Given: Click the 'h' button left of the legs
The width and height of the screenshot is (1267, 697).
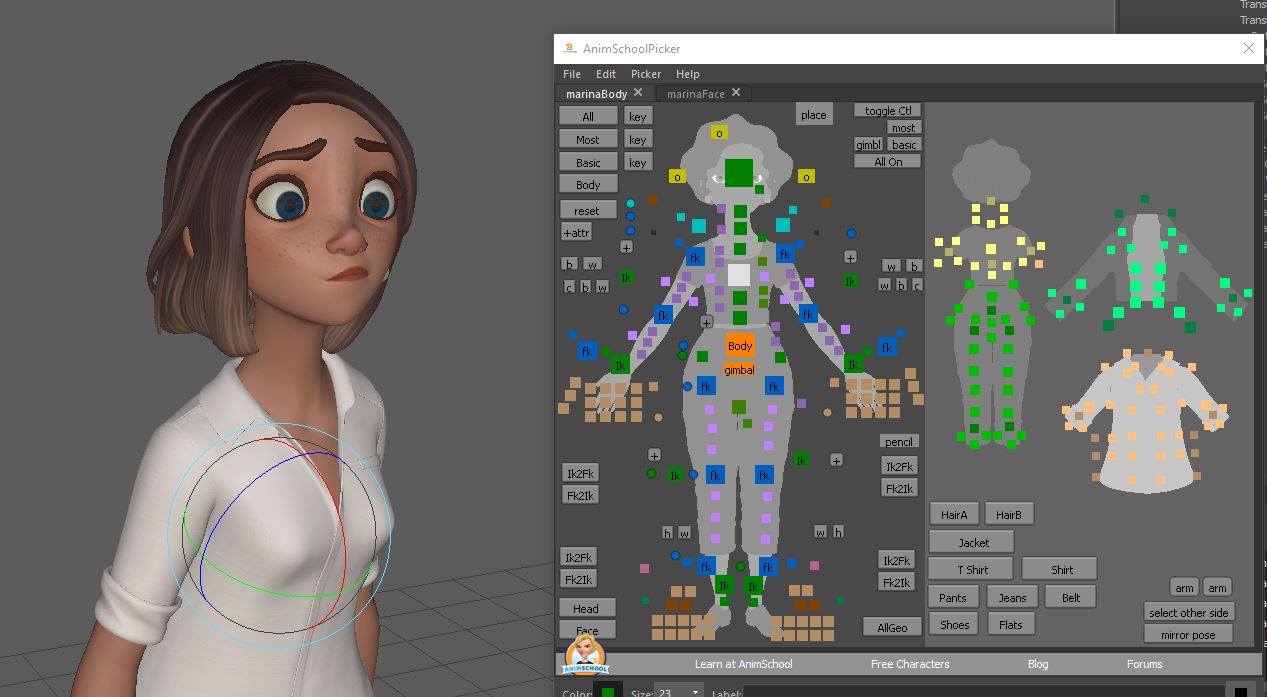Looking at the screenshot, I should (x=667, y=532).
